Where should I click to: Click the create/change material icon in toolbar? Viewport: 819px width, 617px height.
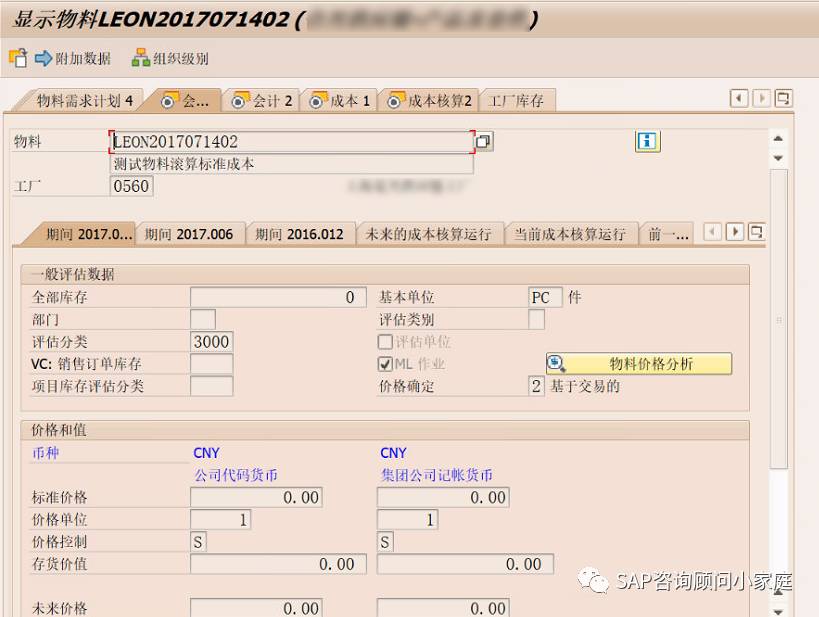(x=18, y=58)
